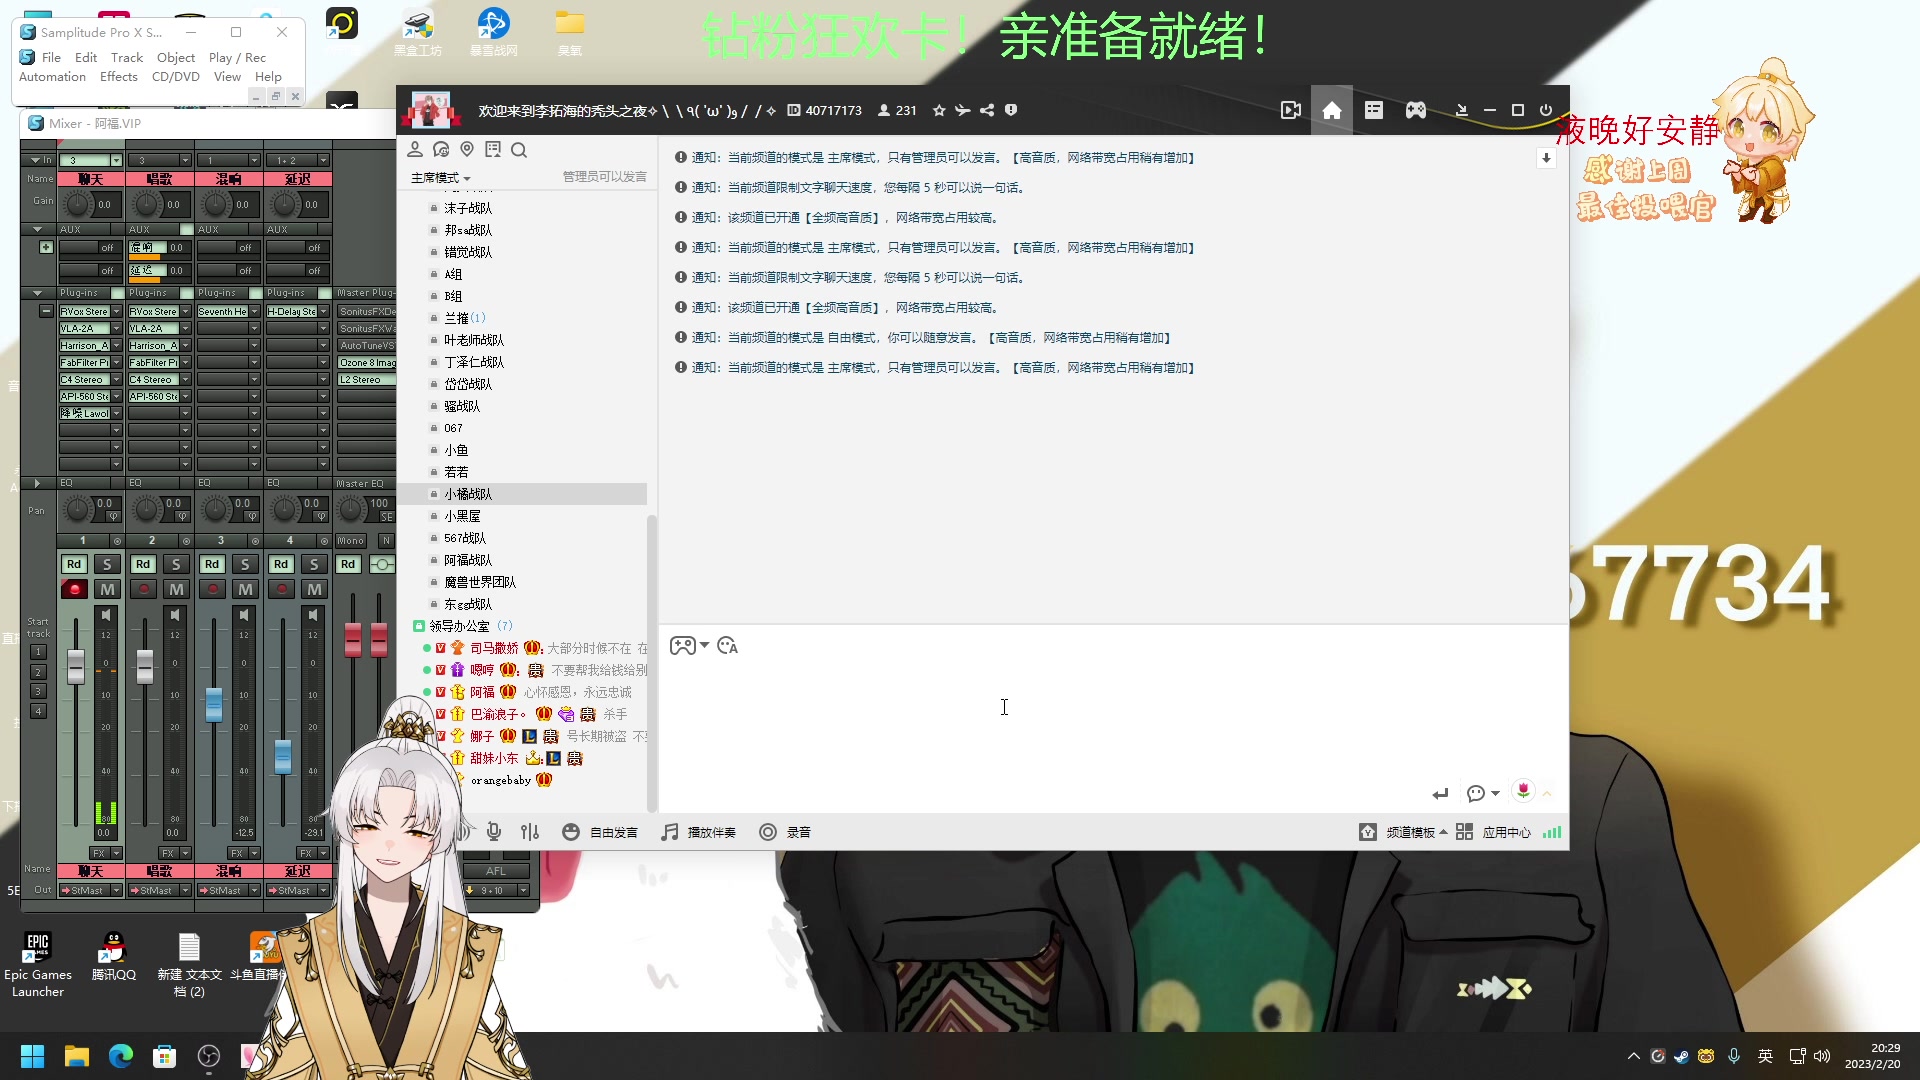Open the user profile icon above channel list
Viewport: 1920px width, 1080px height.
[x=415, y=150]
